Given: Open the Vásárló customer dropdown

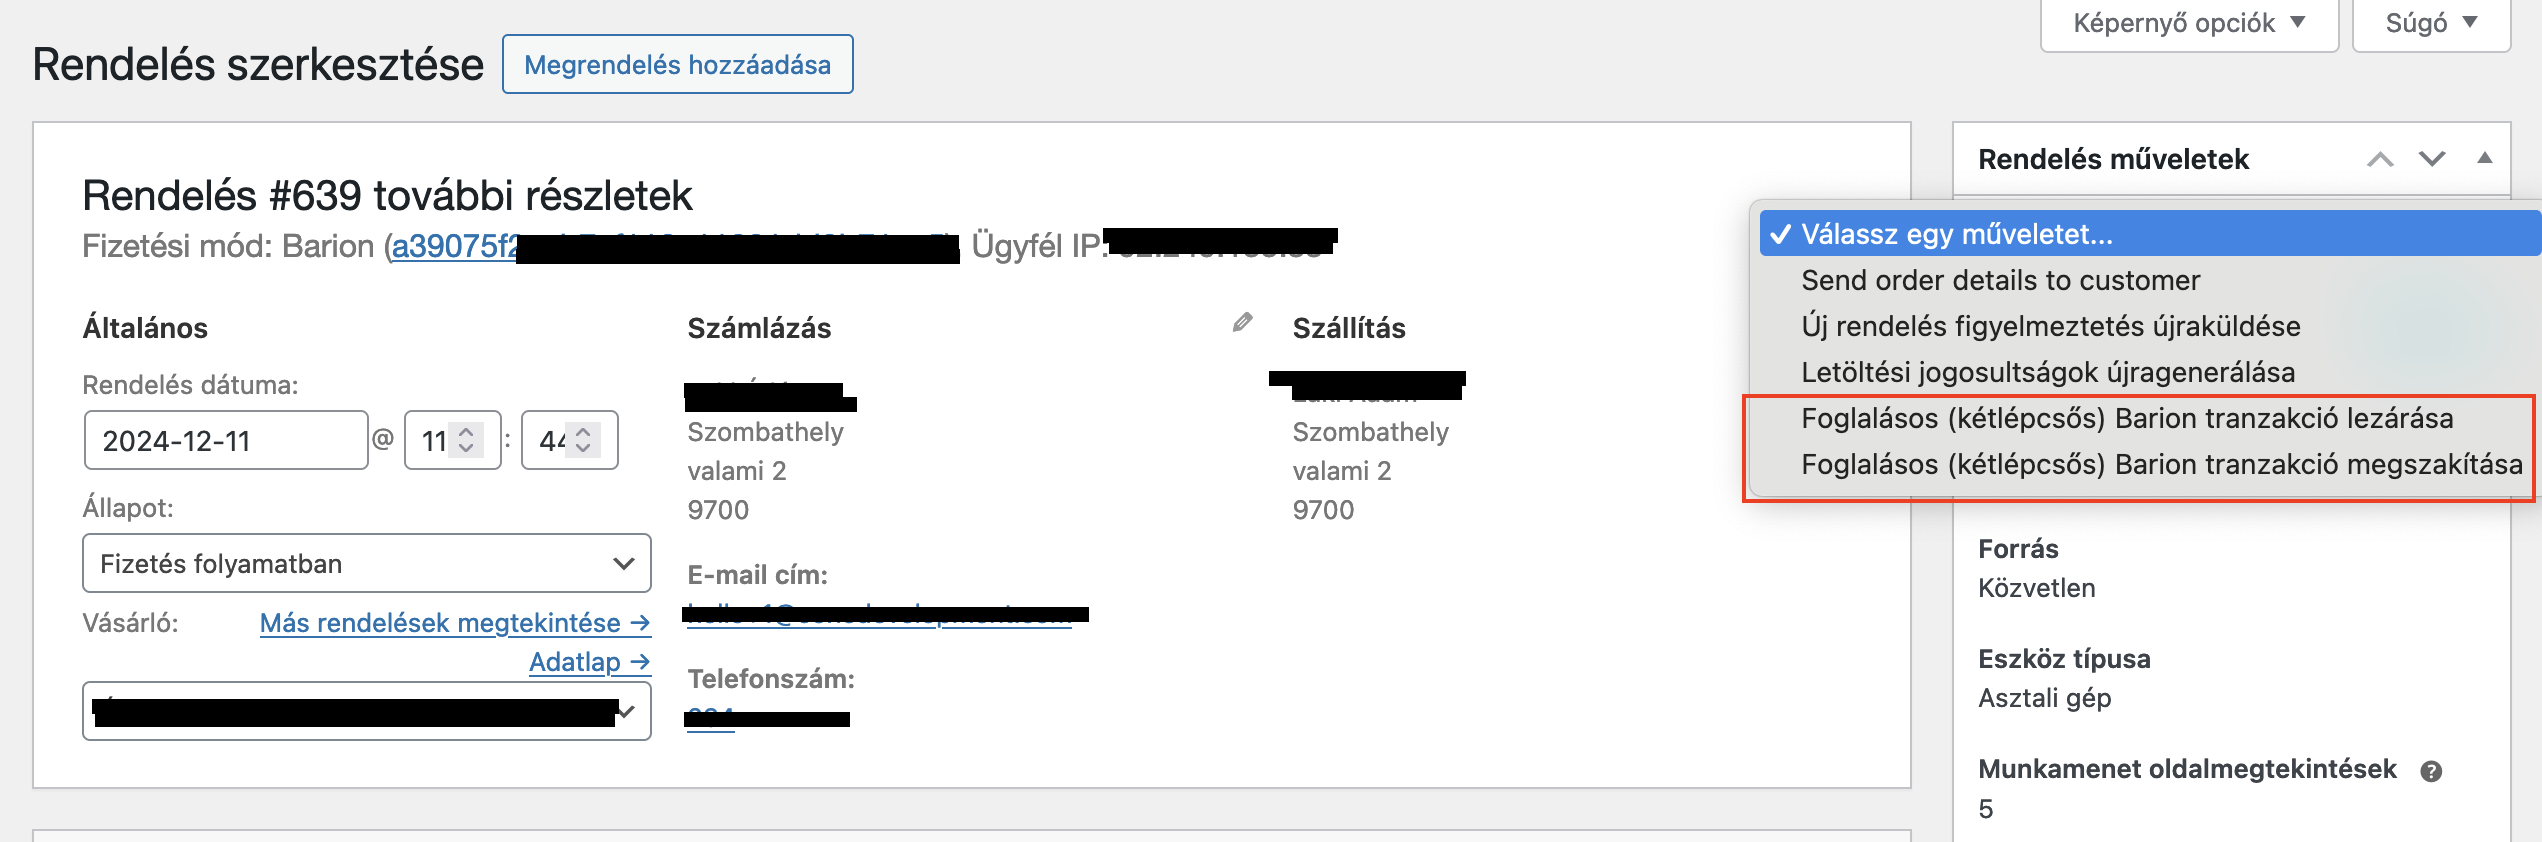Looking at the screenshot, I should click(367, 711).
